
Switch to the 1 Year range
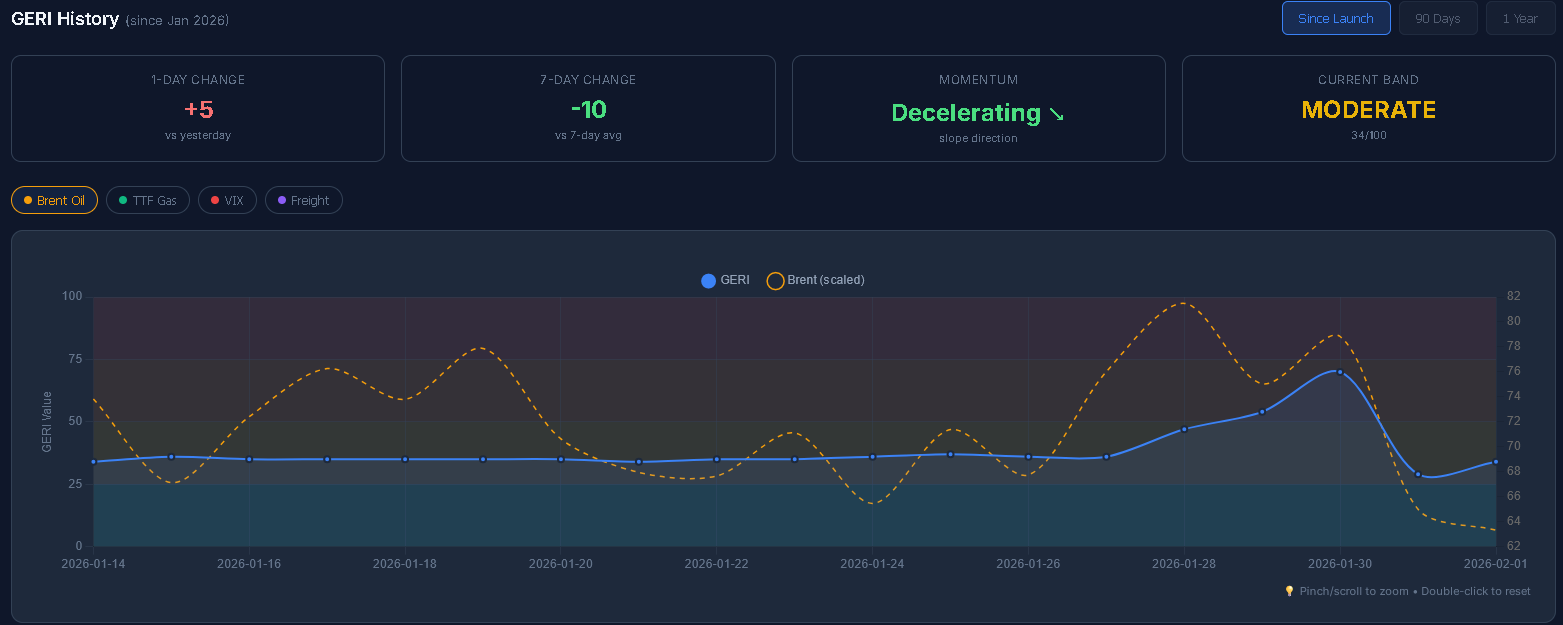click(1519, 18)
